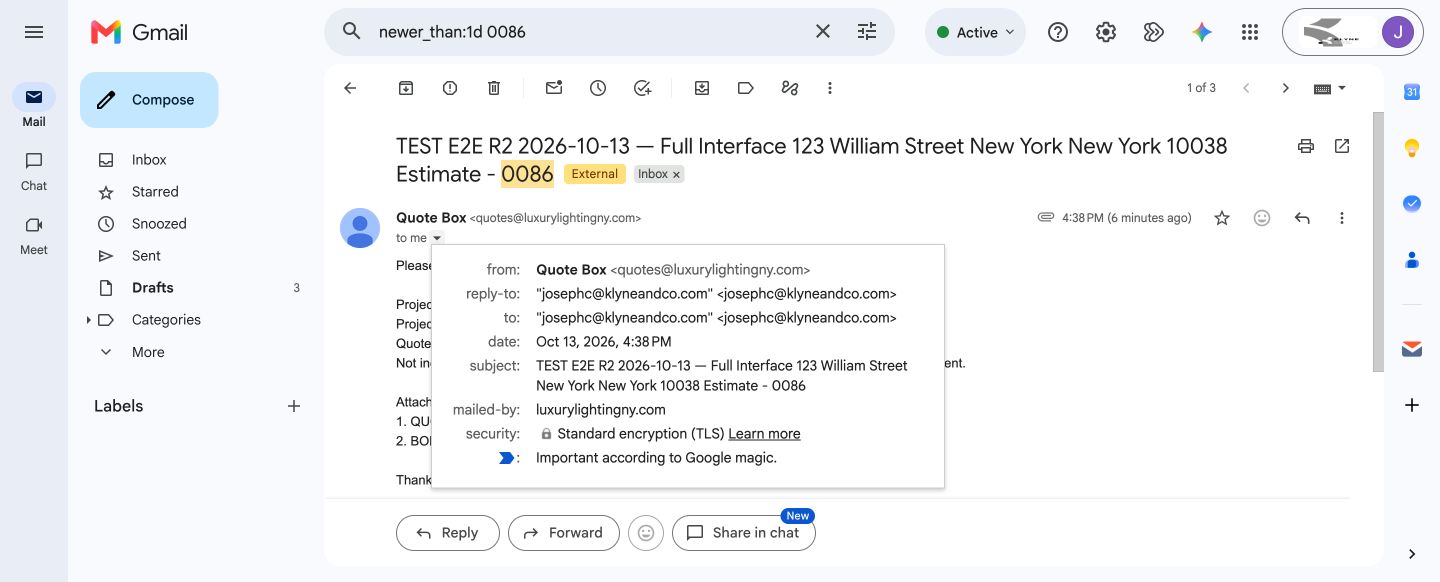Get add-ons plus icon

click(1412, 405)
